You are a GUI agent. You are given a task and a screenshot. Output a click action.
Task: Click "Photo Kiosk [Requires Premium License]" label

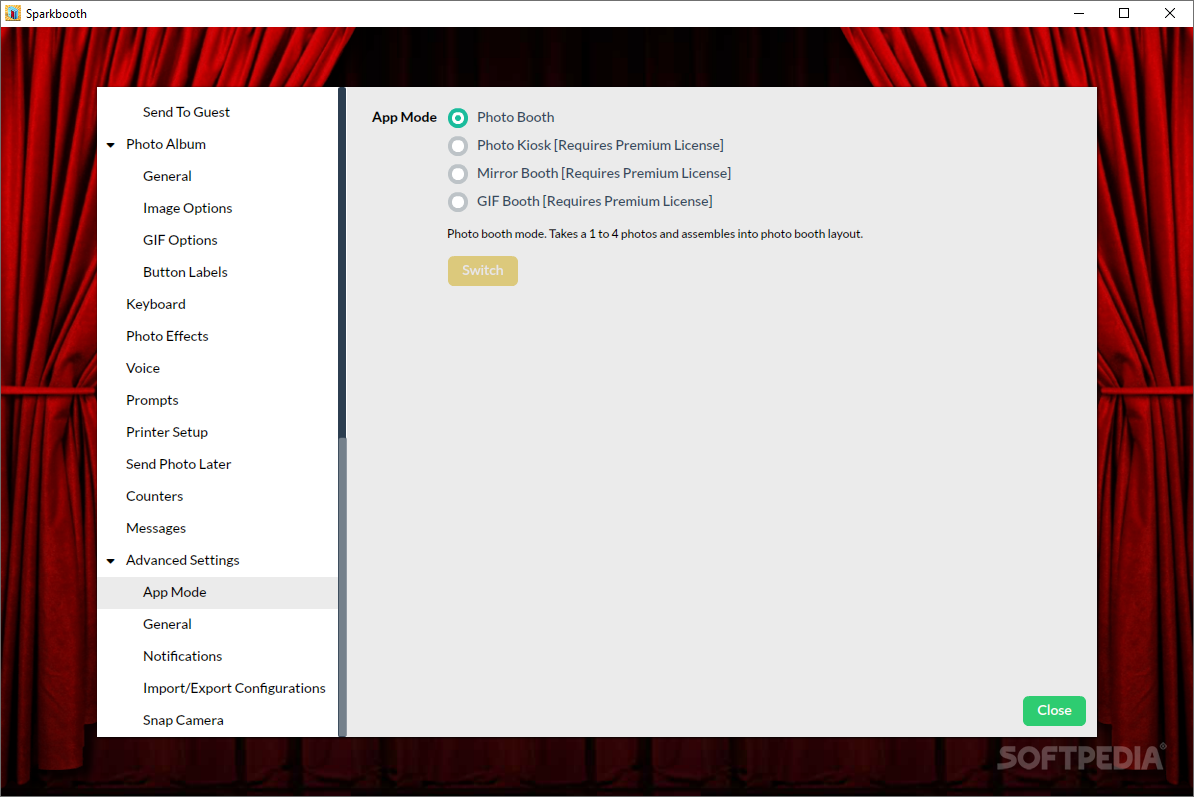click(x=600, y=145)
